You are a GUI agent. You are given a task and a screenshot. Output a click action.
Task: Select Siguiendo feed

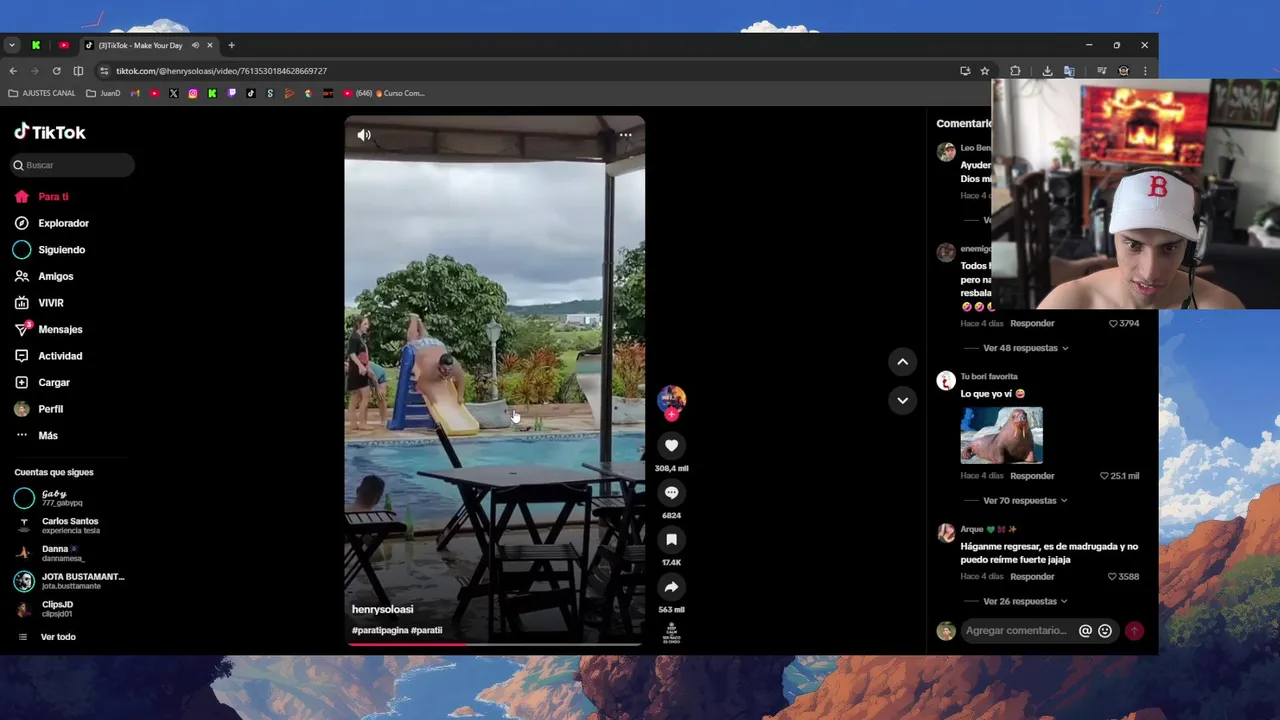click(x=50, y=250)
